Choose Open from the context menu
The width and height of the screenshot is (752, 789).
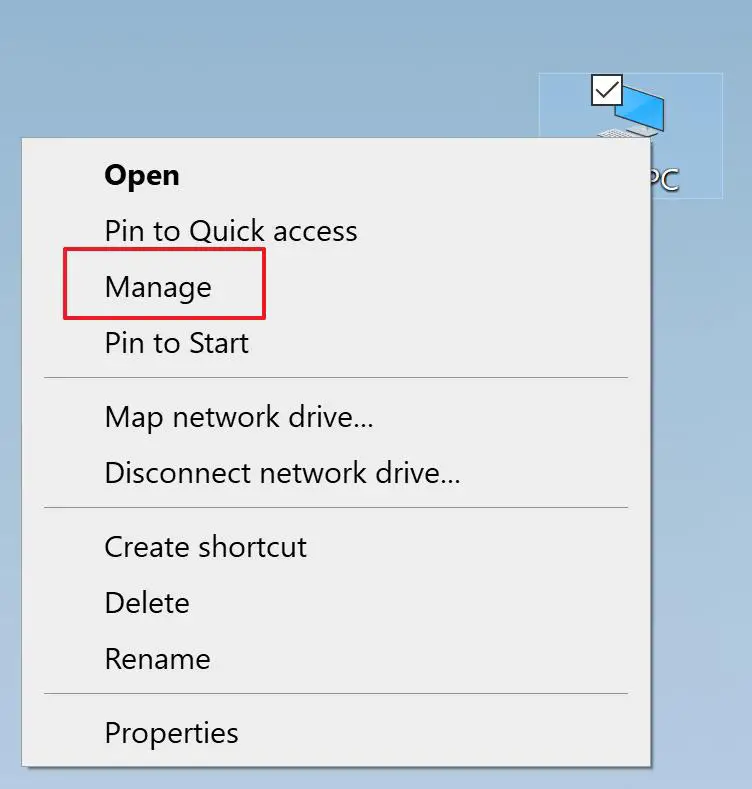pyautogui.click(x=142, y=175)
